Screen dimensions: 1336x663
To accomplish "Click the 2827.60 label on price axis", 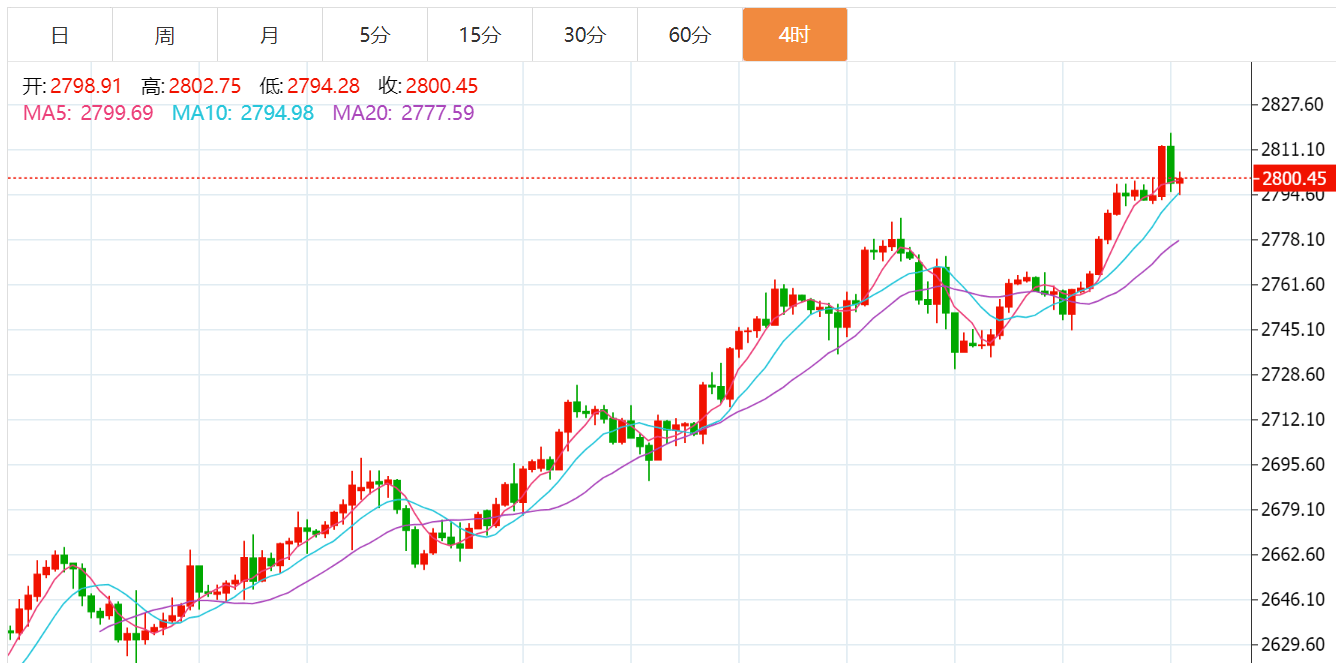I will pos(1293,105).
